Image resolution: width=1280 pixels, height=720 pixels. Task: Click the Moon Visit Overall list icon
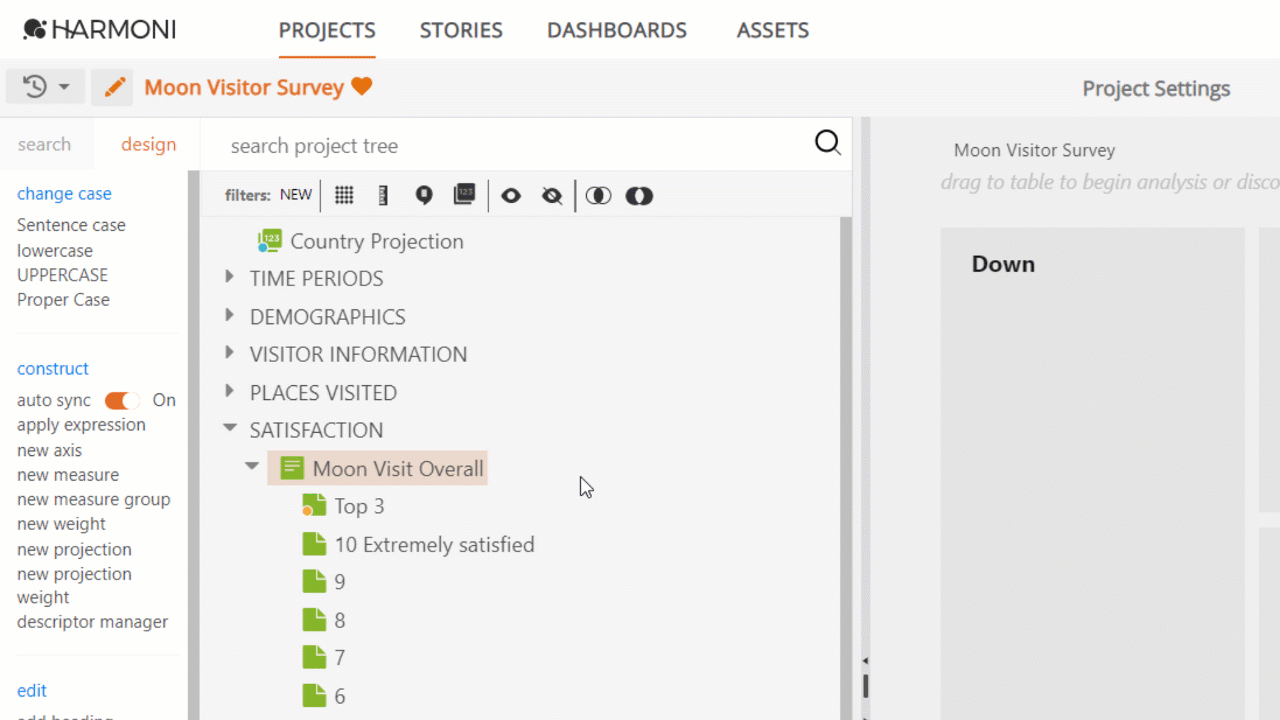(292, 468)
